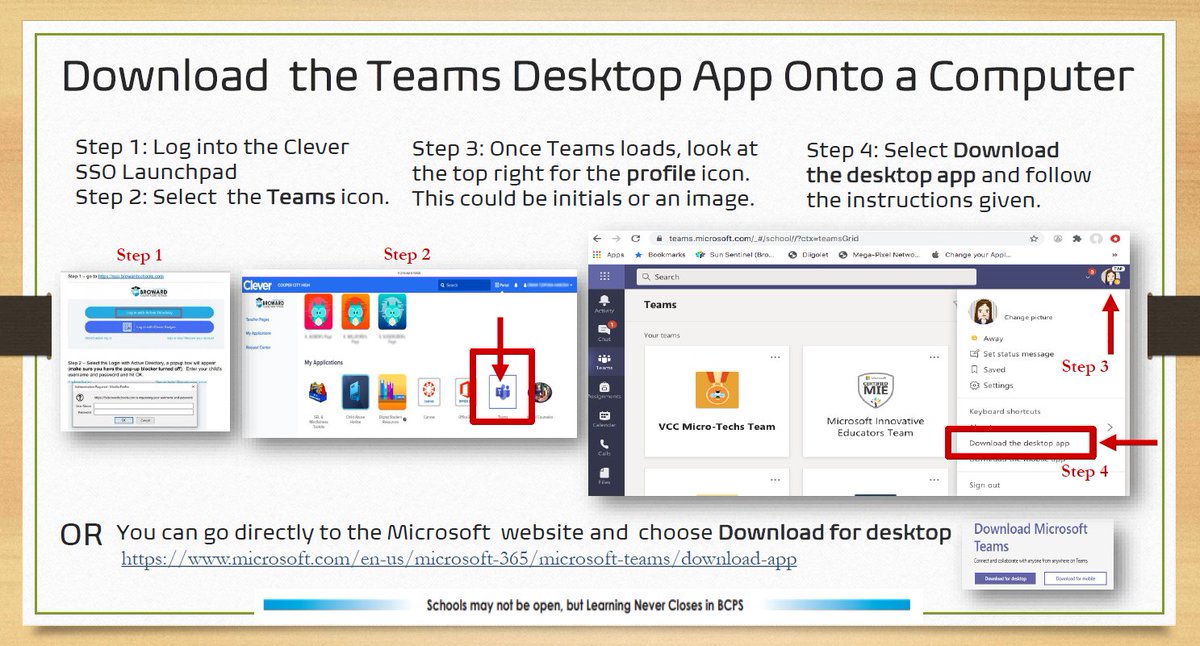Open Assignments in the Teams sidebar
Viewport: 1200px width, 646px height.
pos(604,390)
